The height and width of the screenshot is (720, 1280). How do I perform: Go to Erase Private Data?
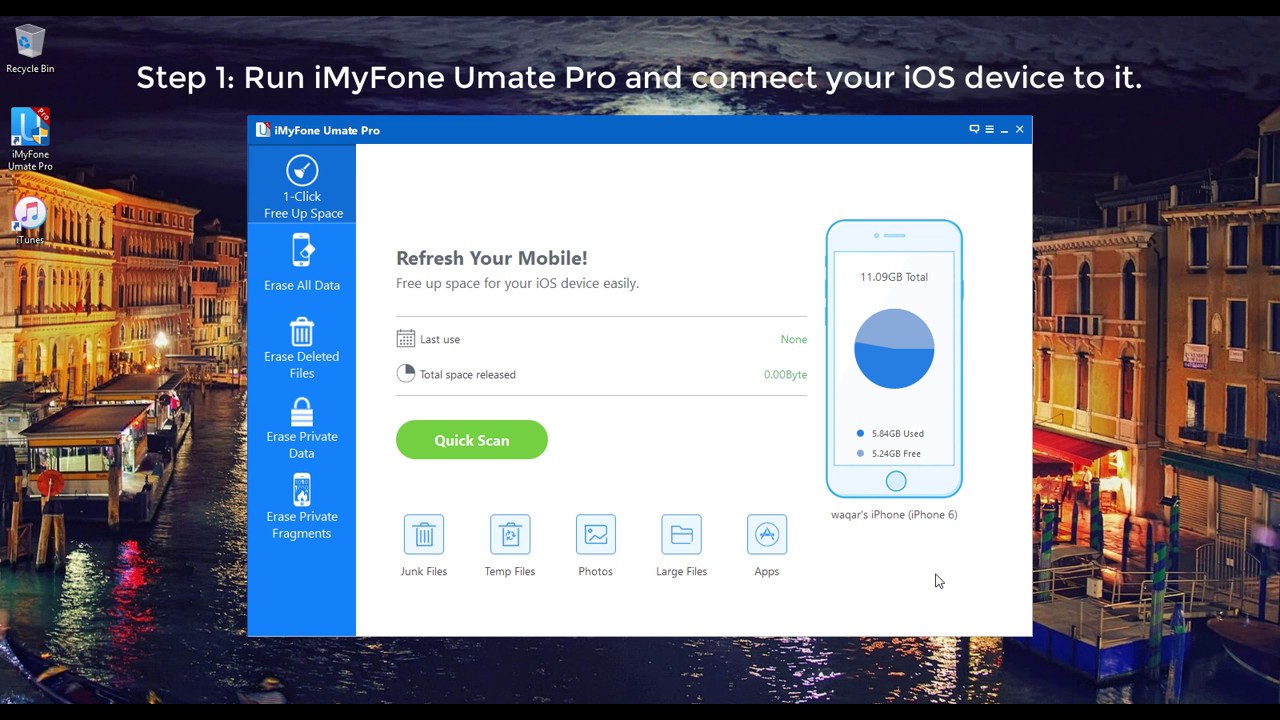coord(302,428)
